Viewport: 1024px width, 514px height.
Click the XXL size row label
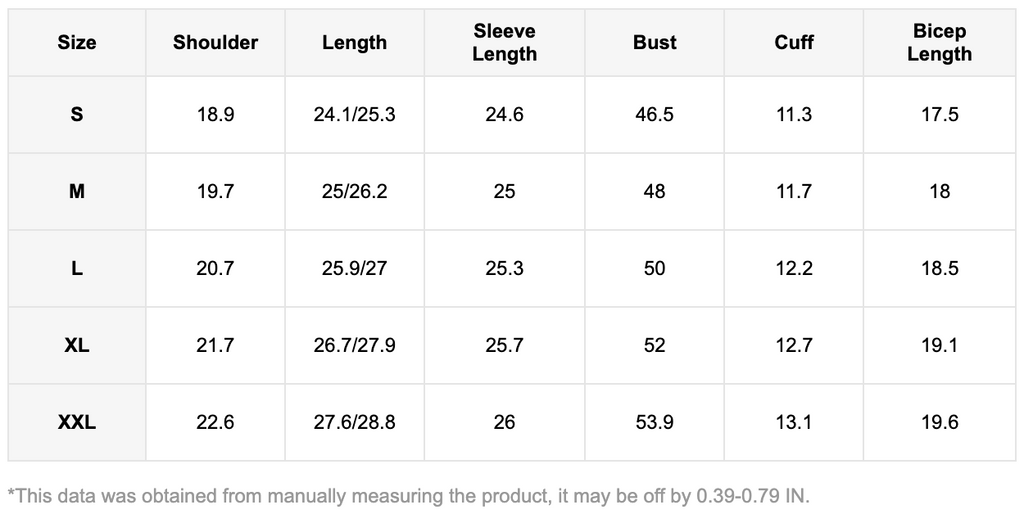(77, 422)
